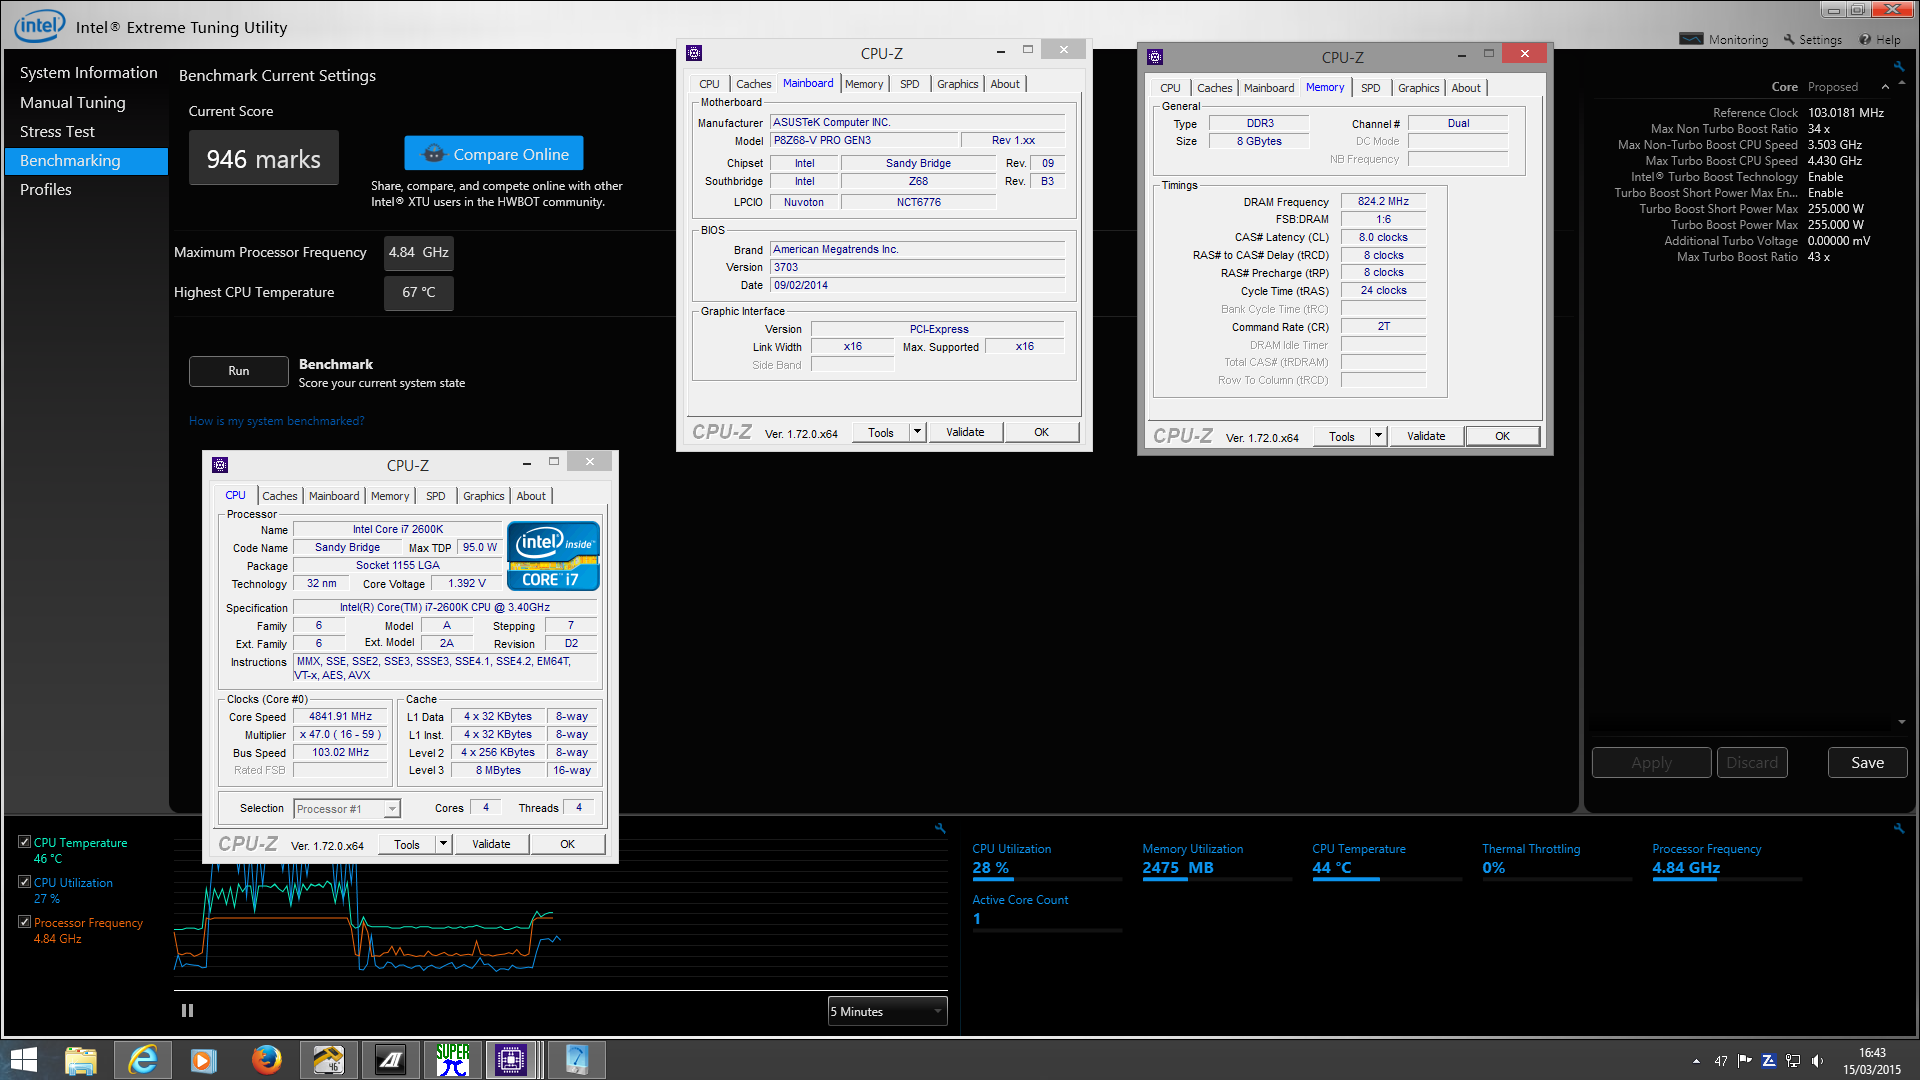Click CPU-Z Mainboard window title icon
This screenshot has height=1080, width=1920.
(694, 53)
